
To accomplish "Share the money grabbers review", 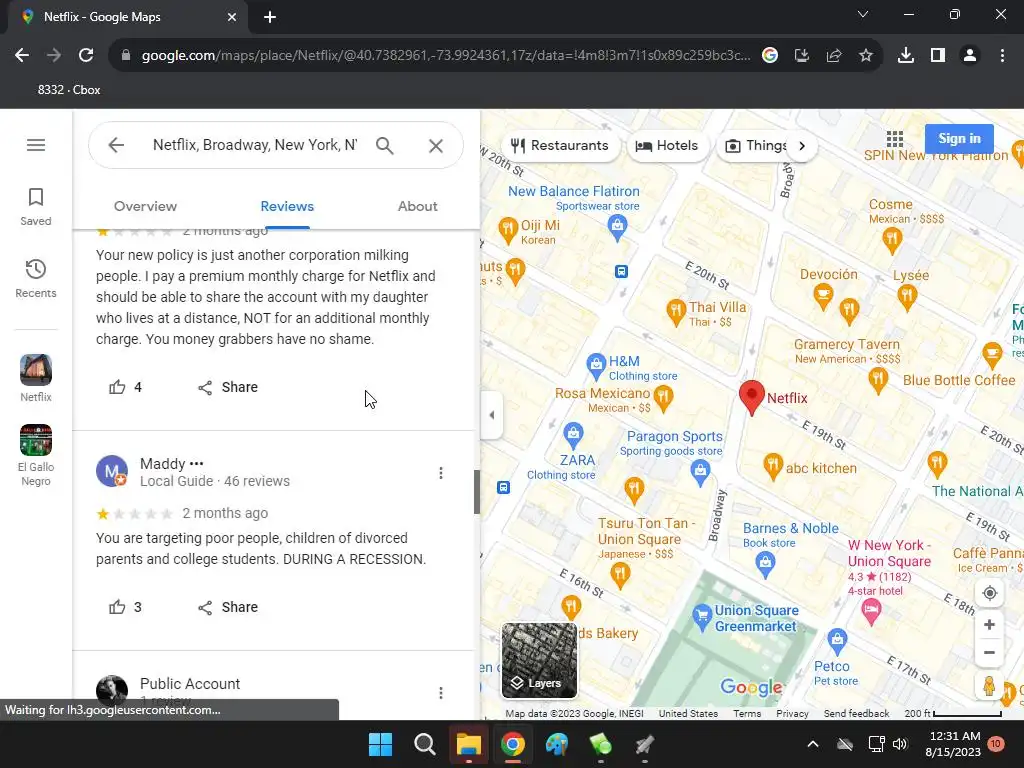I will coord(227,387).
